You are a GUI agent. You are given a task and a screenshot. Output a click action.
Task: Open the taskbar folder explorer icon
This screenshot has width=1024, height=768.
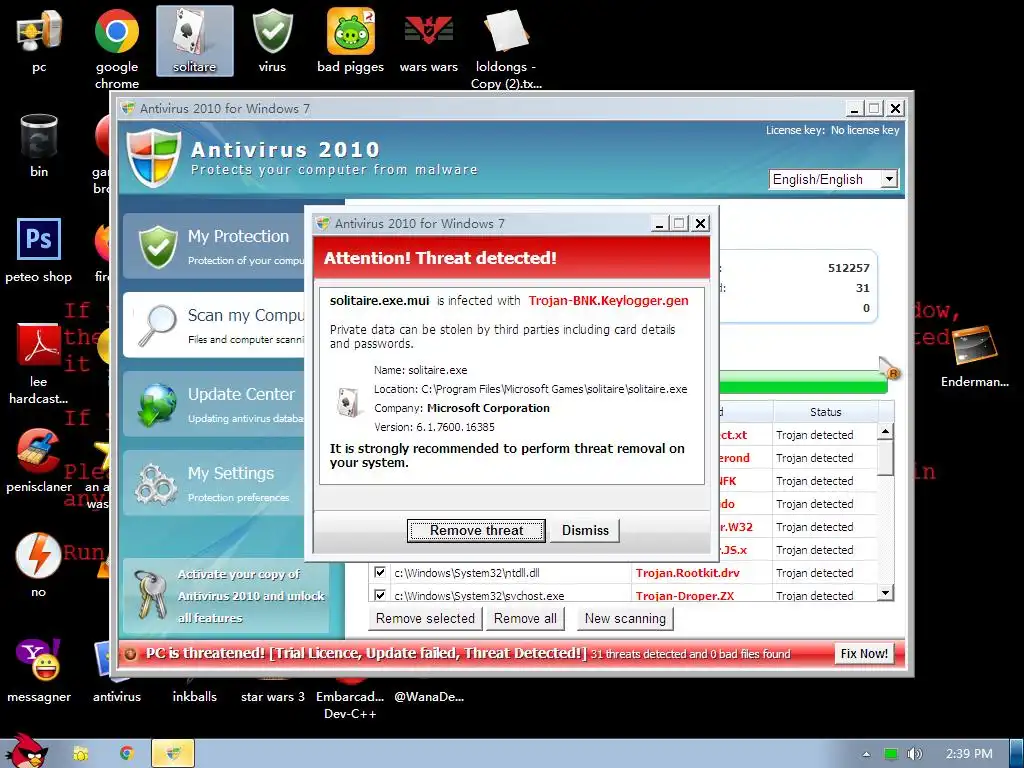[81, 754]
